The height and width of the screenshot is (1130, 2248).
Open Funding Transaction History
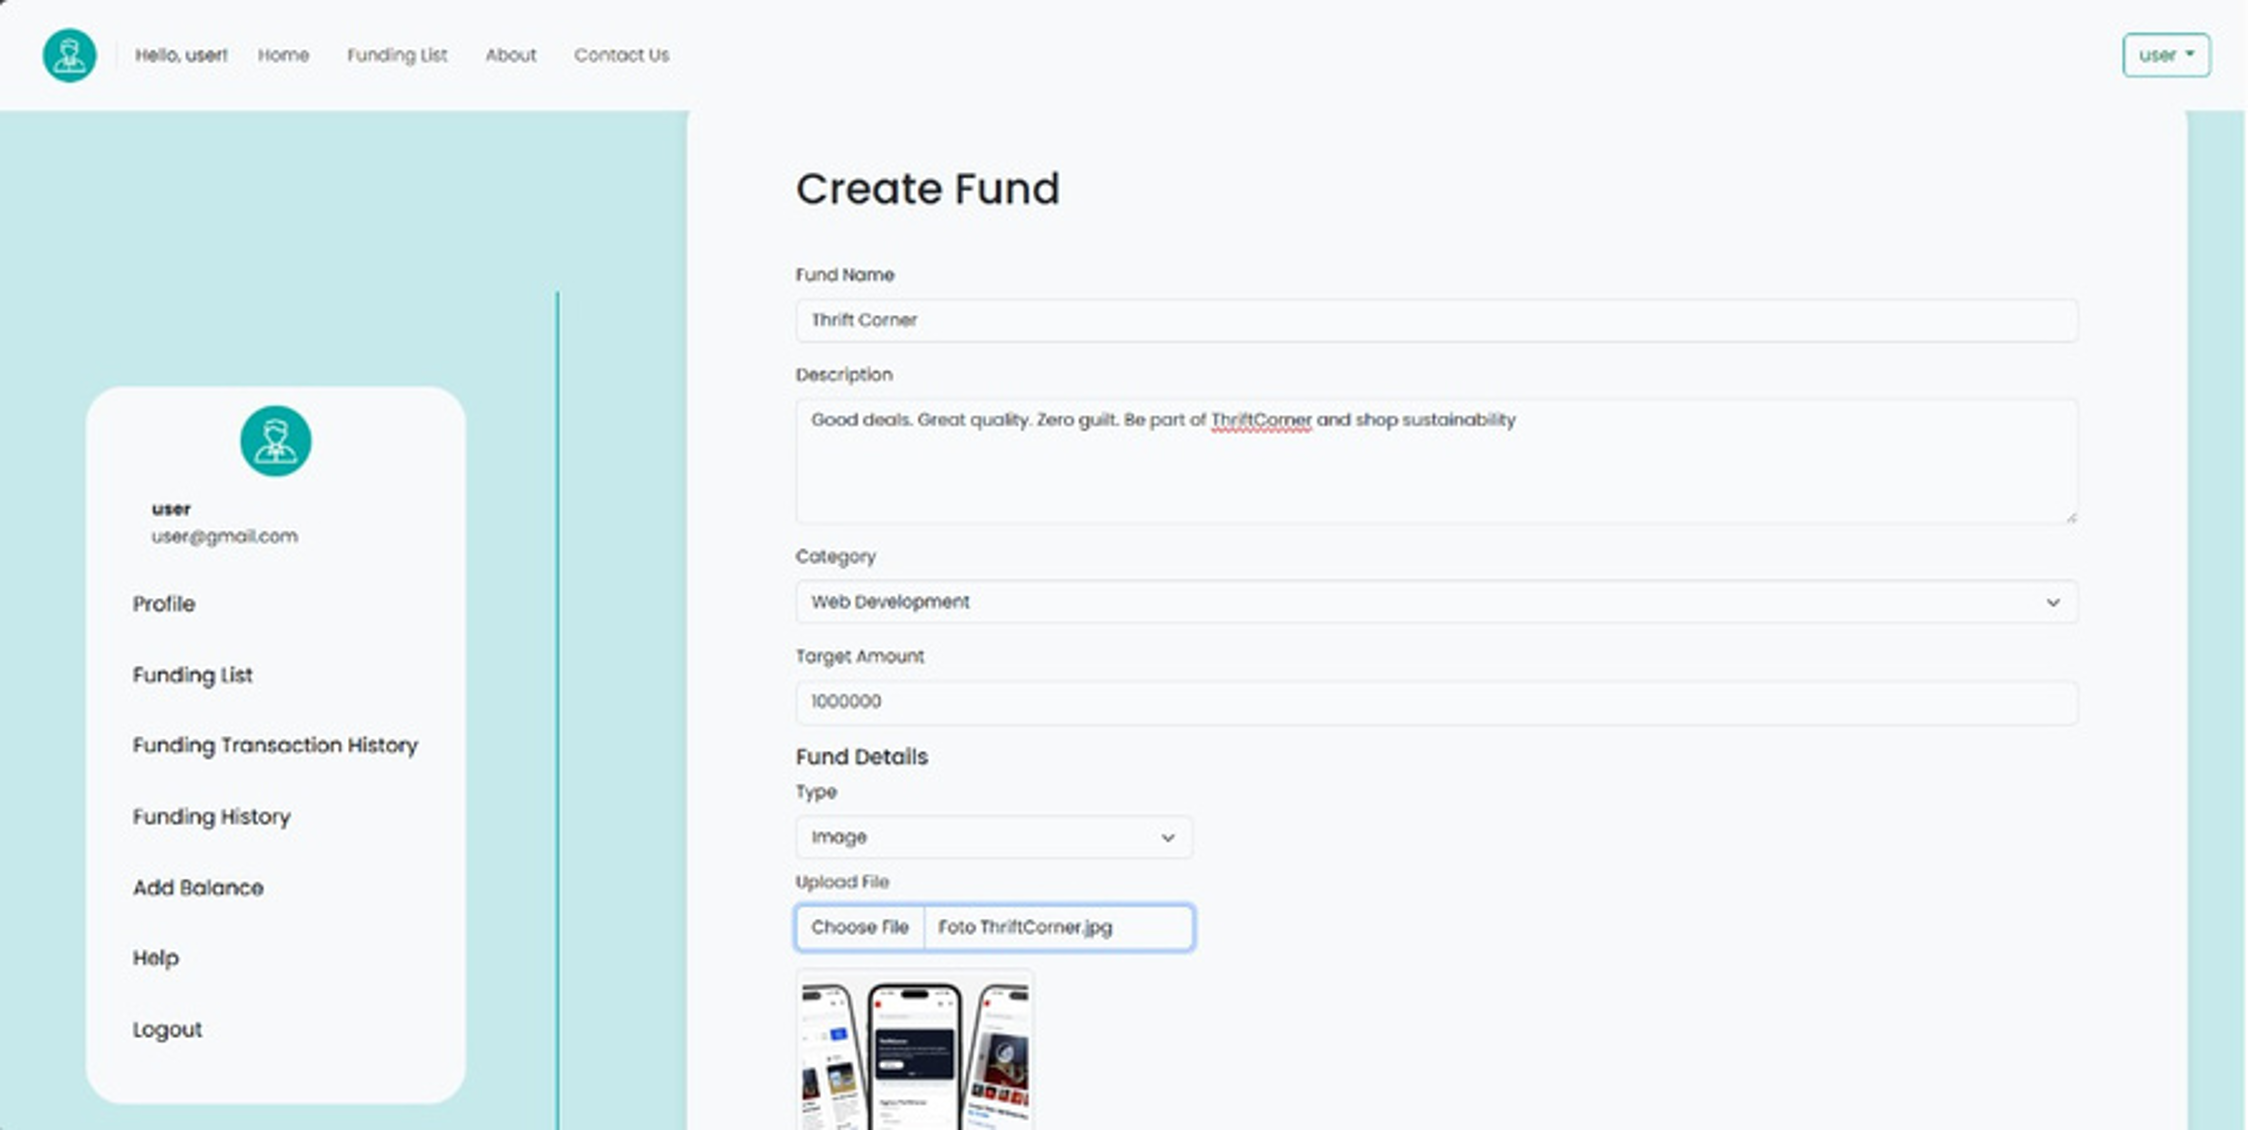click(275, 745)
